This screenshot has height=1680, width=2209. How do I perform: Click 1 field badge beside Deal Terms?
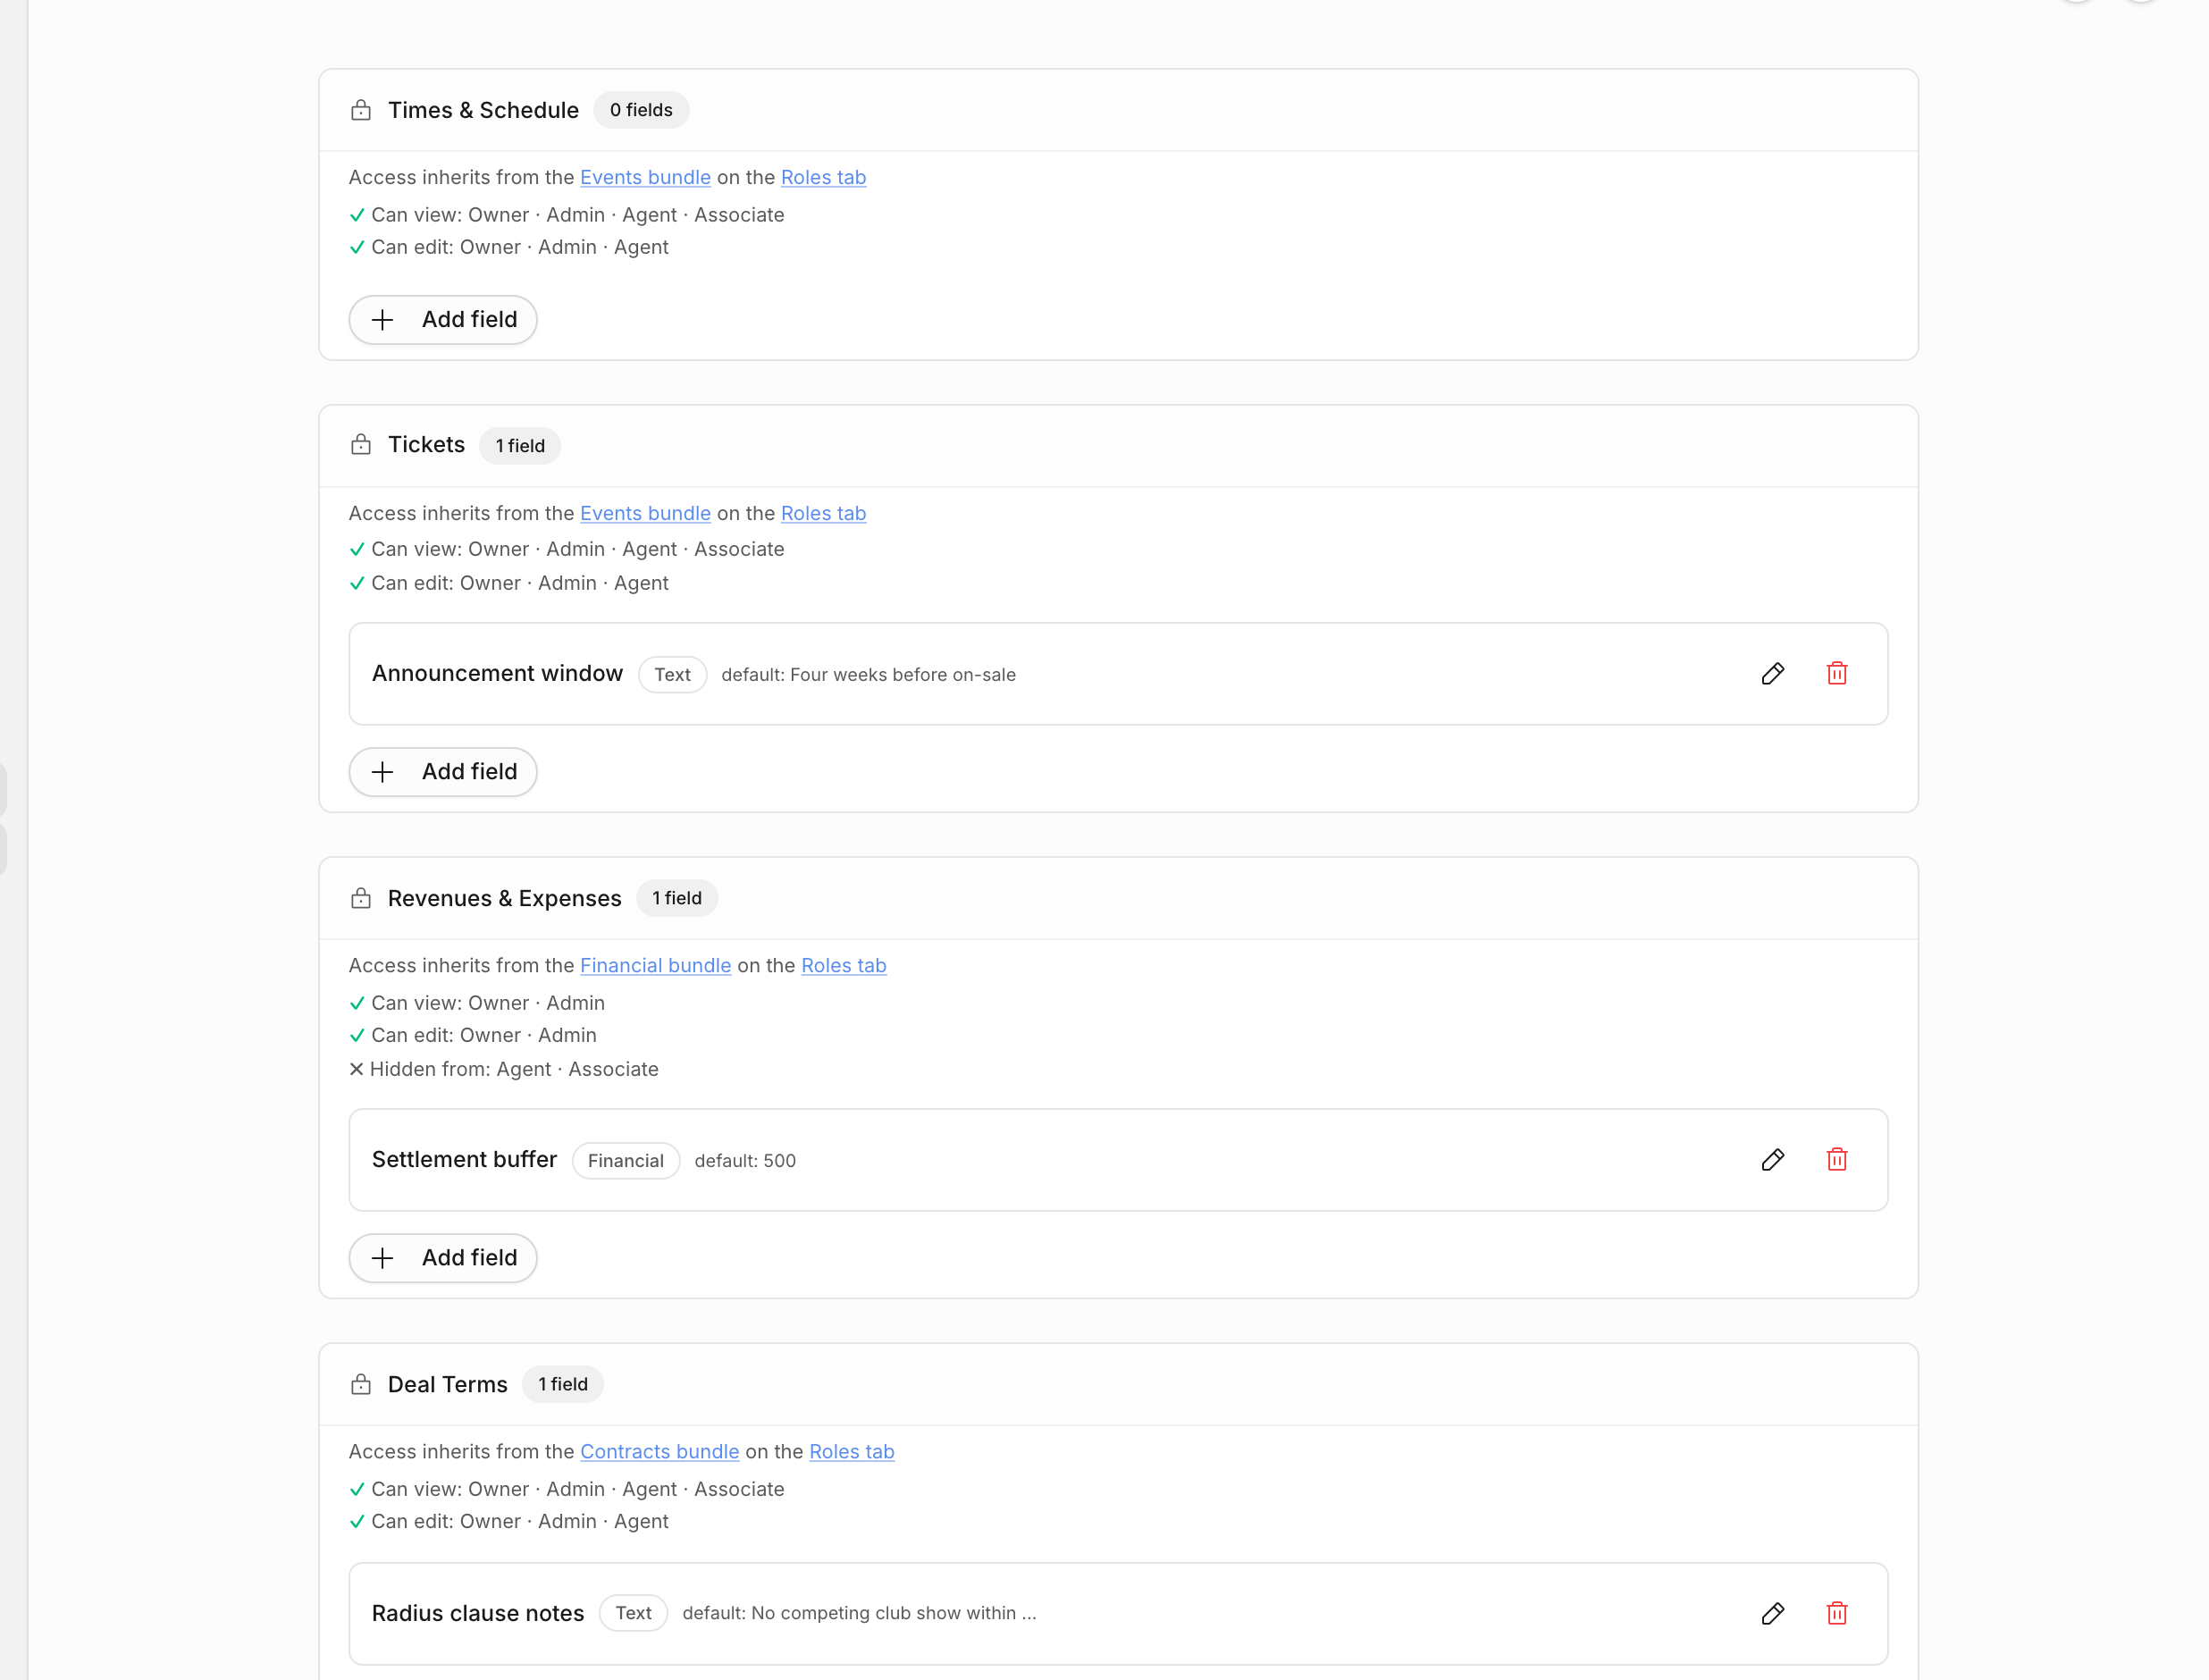click(563, 1384)
